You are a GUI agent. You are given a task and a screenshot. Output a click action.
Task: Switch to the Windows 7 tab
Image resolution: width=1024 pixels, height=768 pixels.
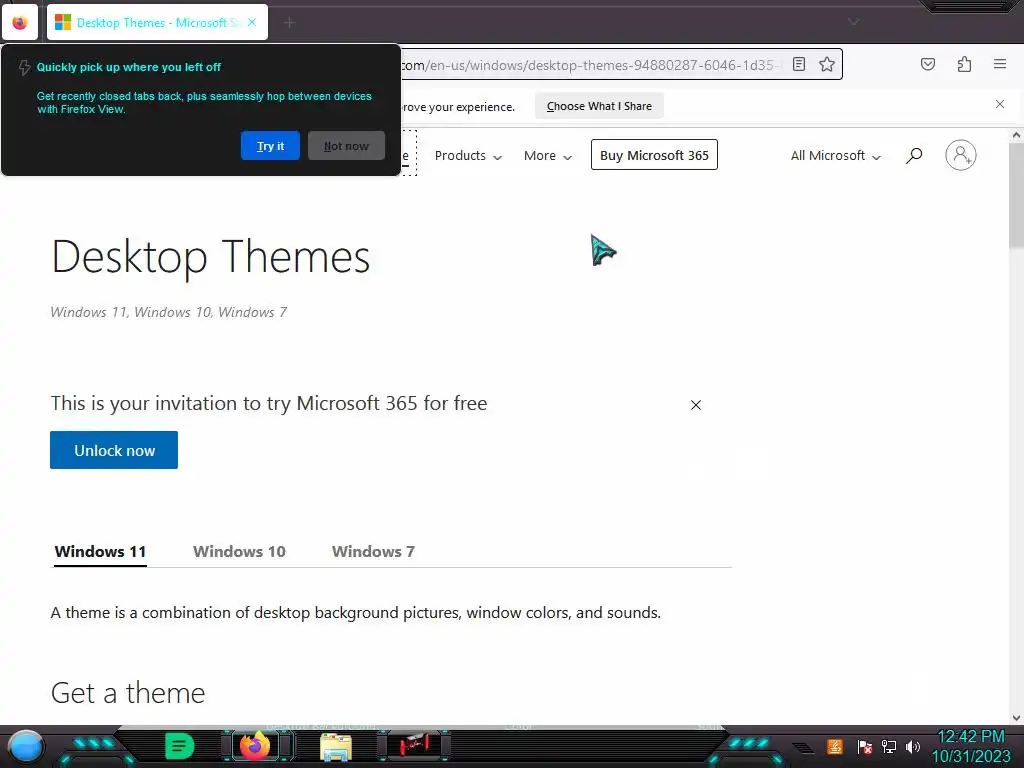point(373,551)
